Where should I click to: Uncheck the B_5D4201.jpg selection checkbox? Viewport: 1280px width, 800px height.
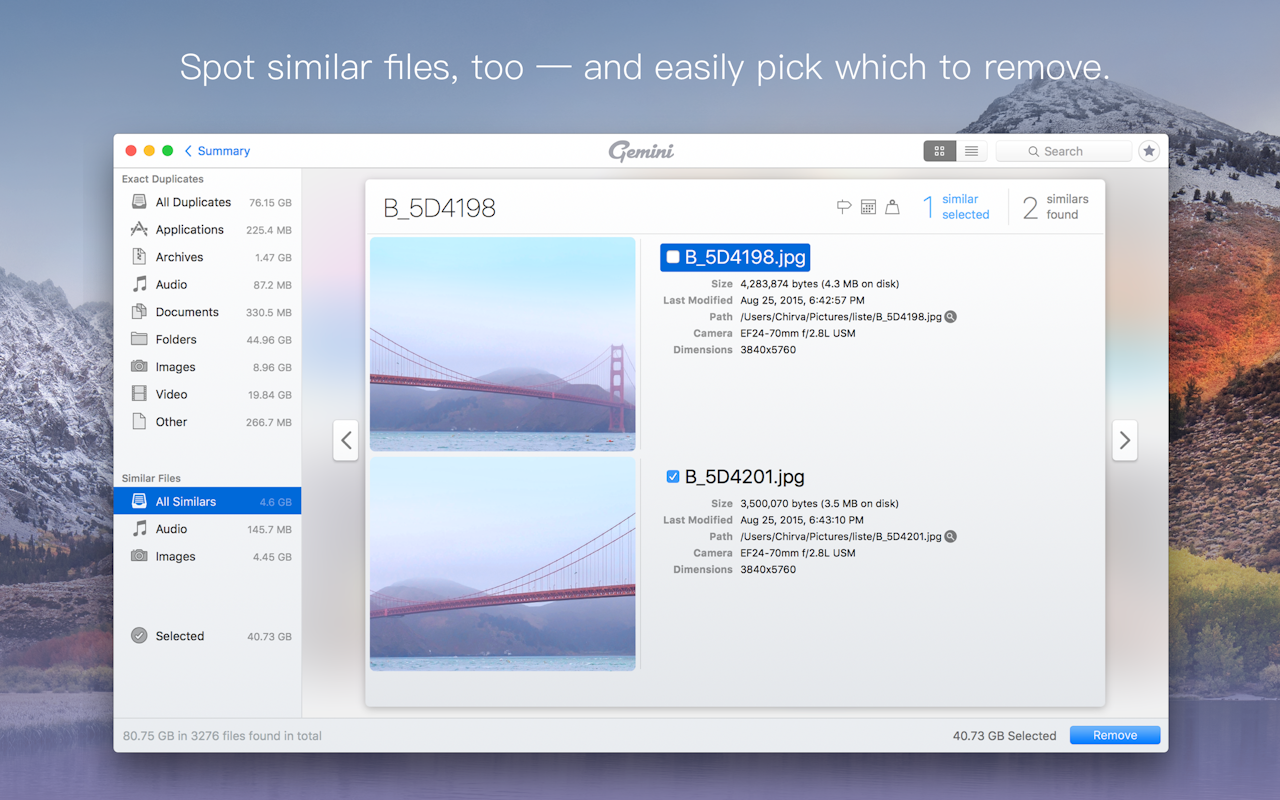click(x=673, y=476)
